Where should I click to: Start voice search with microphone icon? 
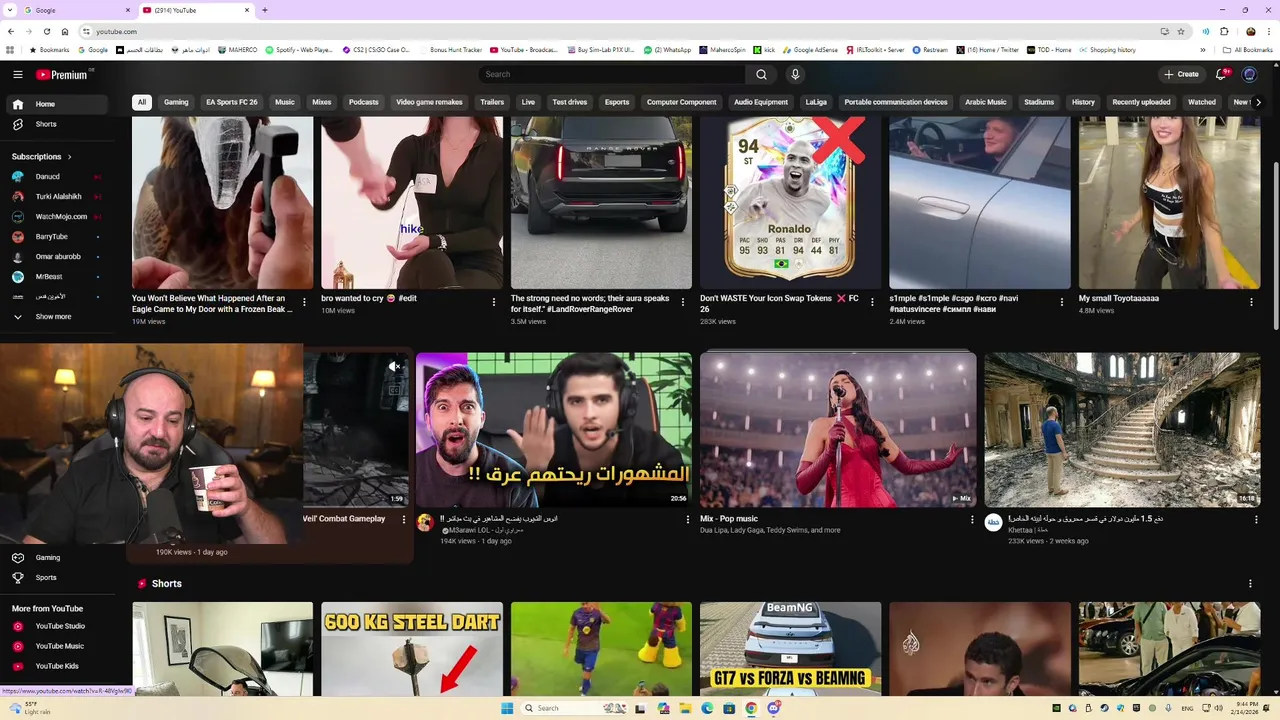click(x=795, y=74)
